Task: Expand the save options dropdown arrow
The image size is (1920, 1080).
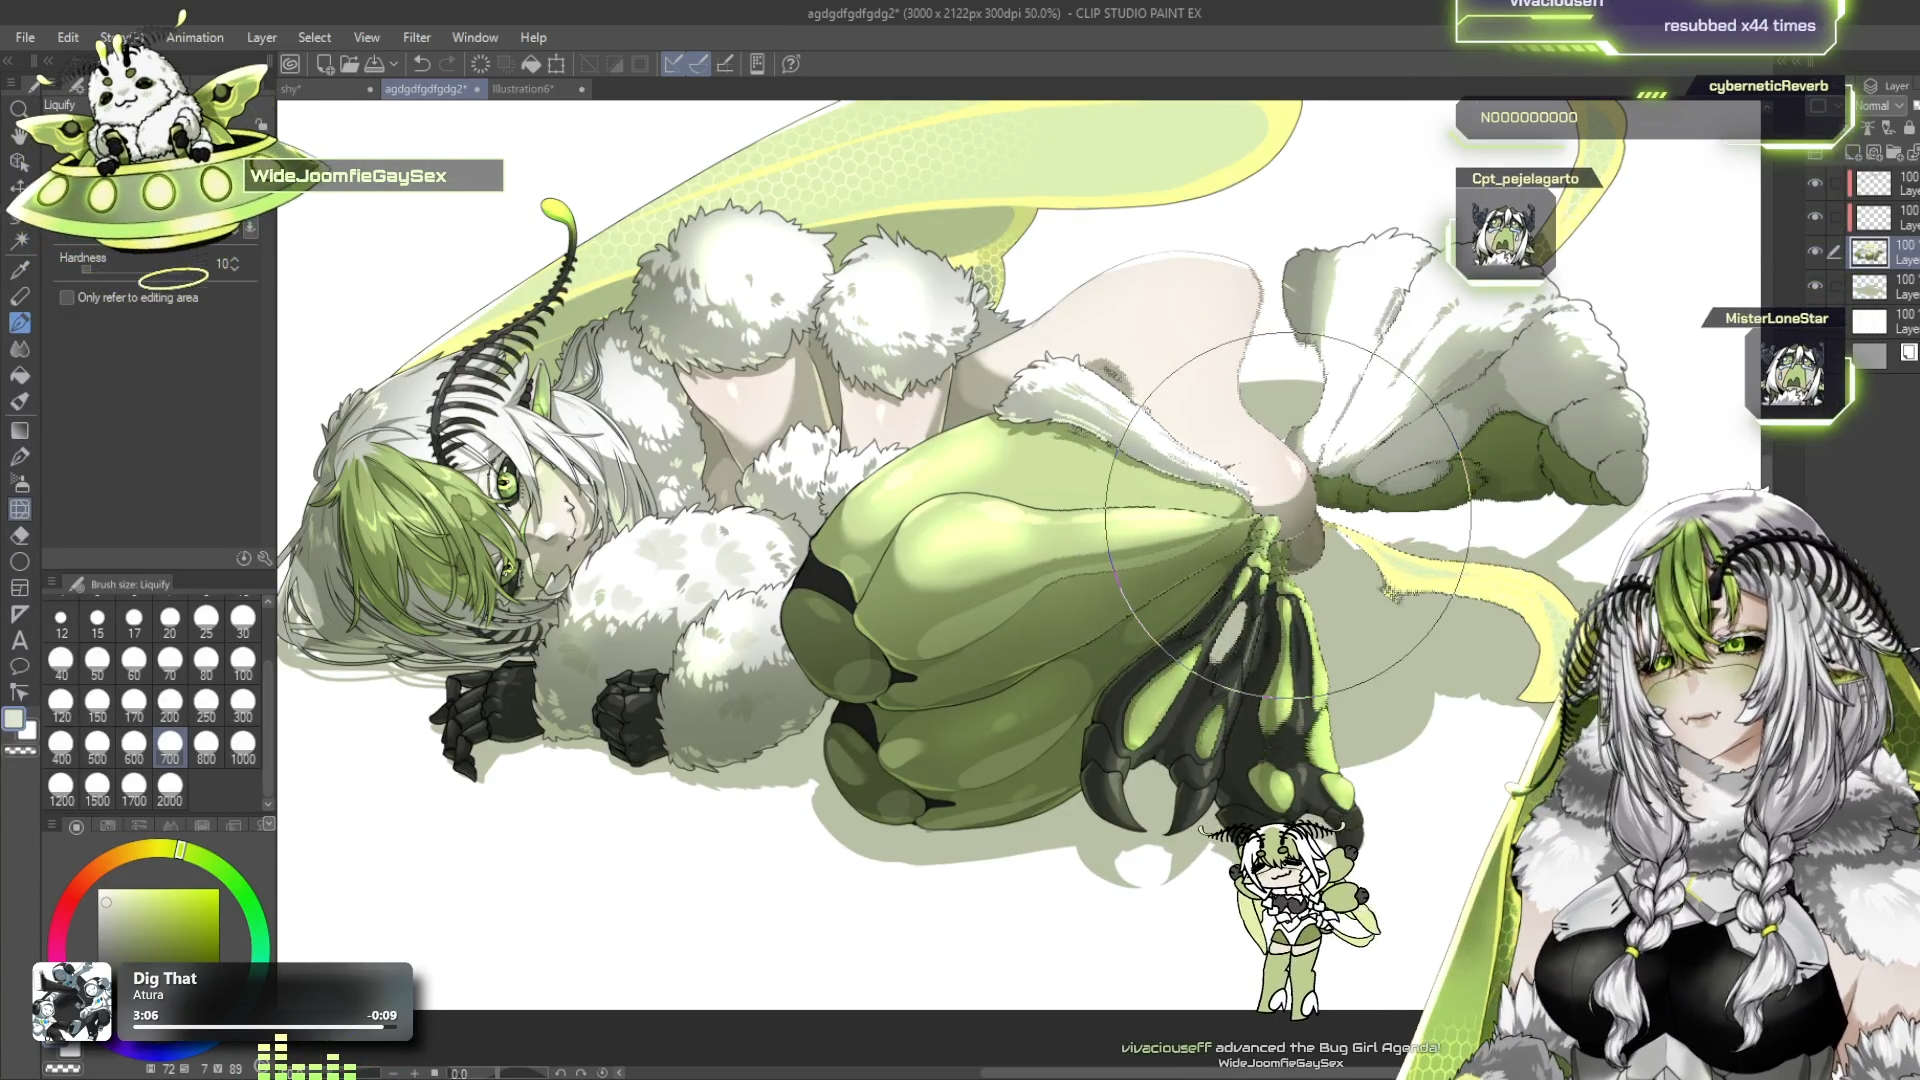Action: [x=394, y=64]
